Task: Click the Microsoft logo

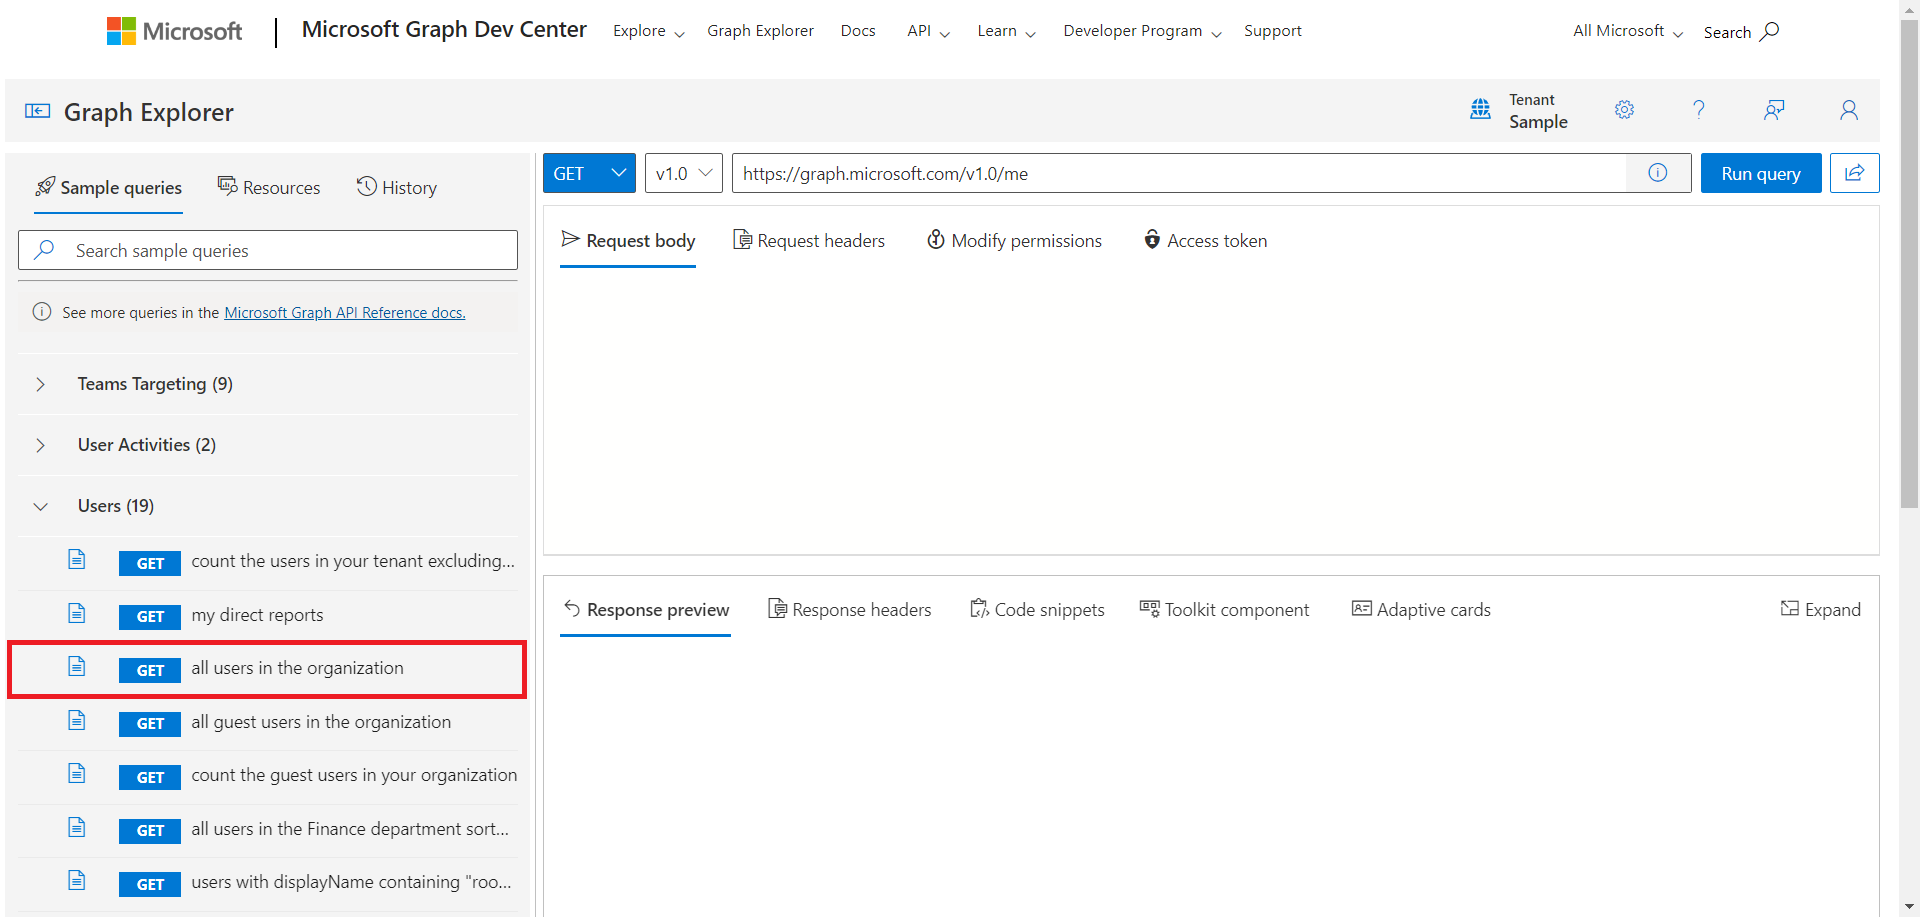Action: [x=174, y=31]
